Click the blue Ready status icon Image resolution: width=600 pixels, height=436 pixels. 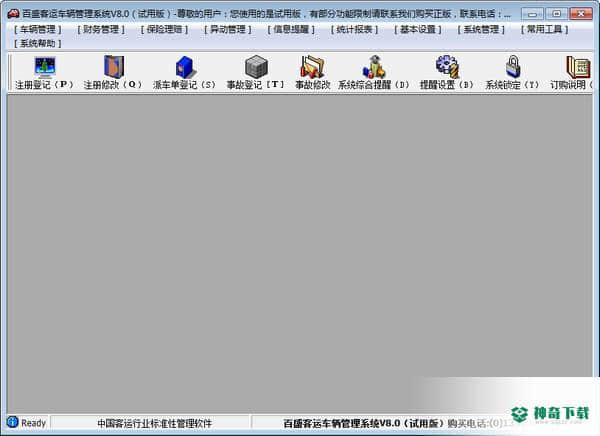(12, 422)
